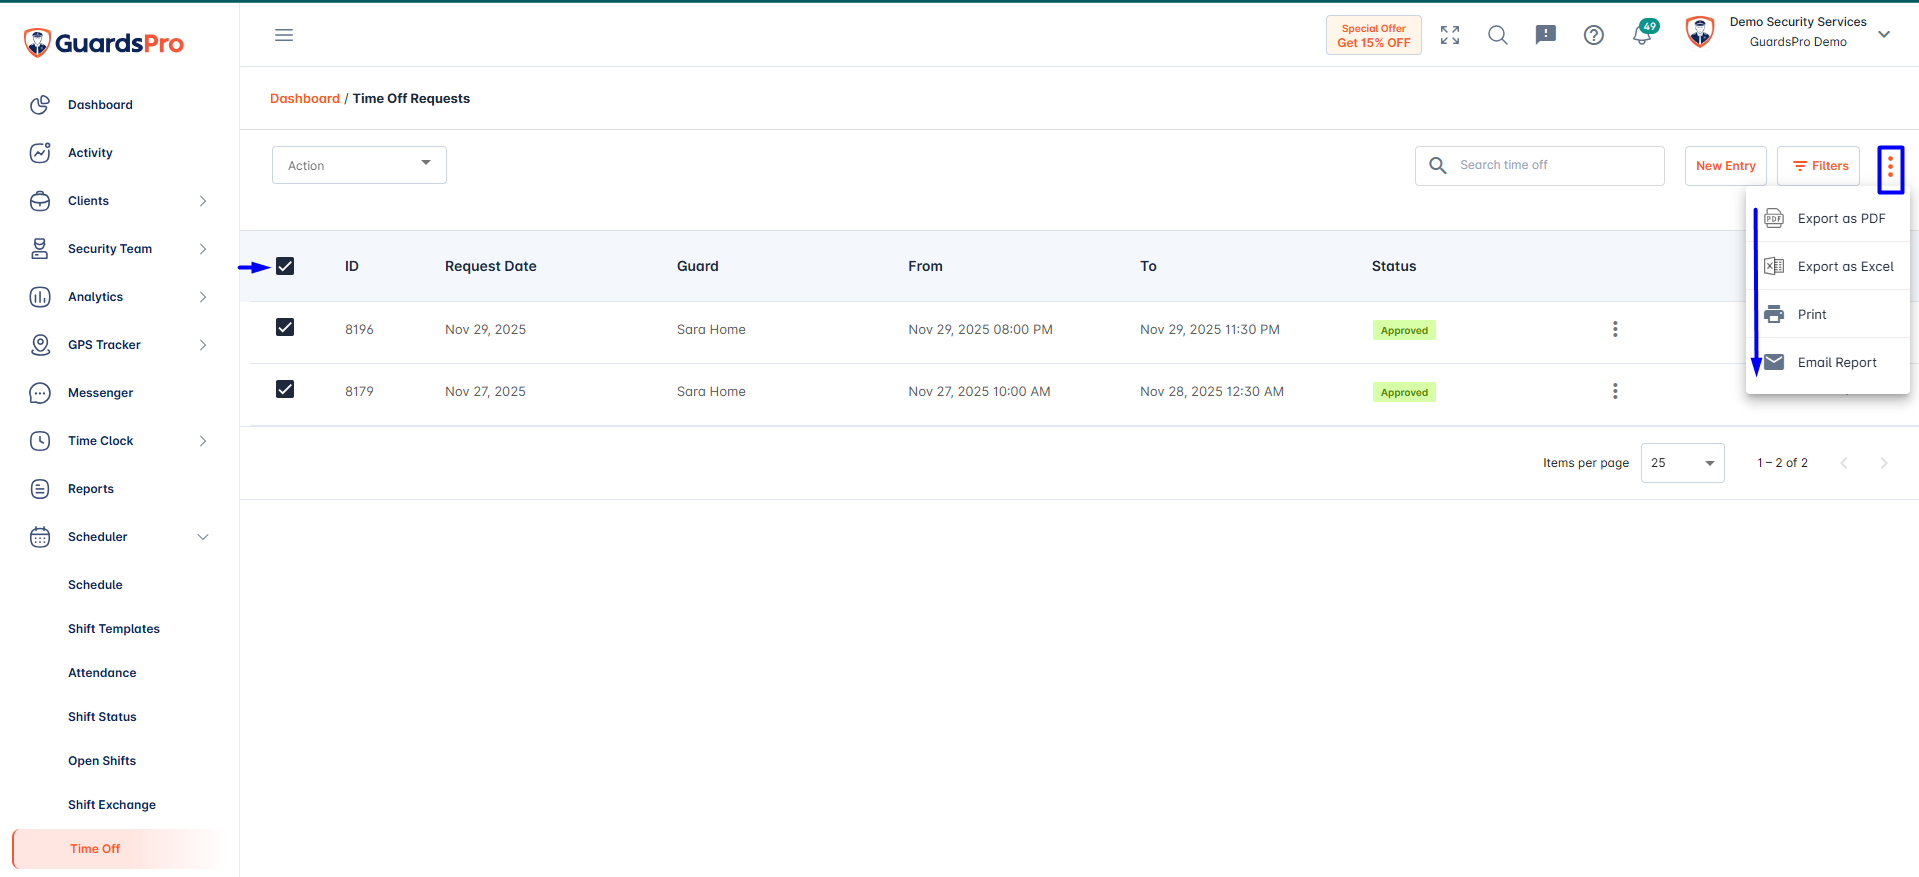Open Shift Templates page
This screenshot has height=877, width=1919.
pyautogui.click(x=114, y=629)
